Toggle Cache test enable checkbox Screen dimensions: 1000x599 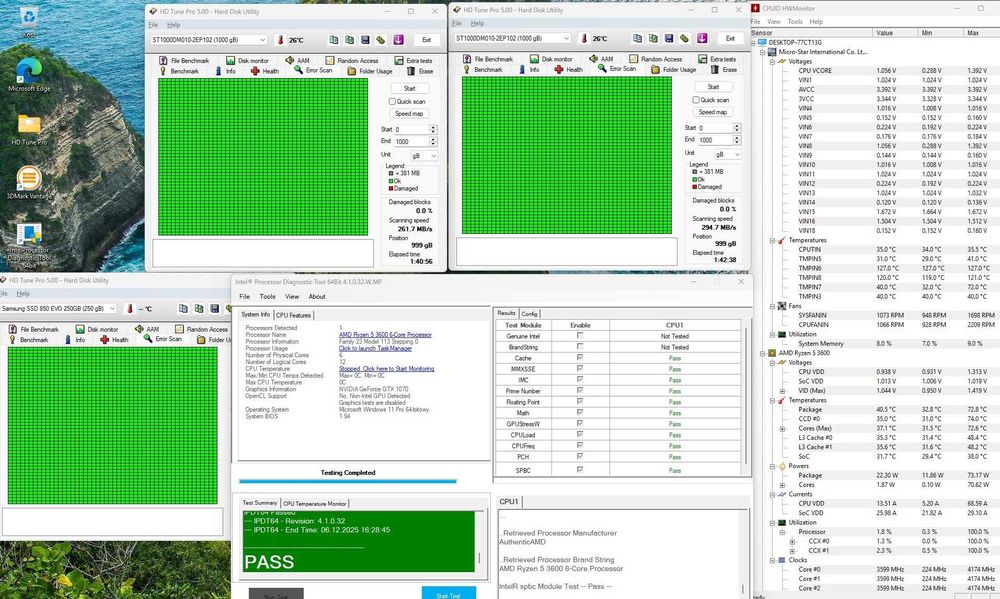click(580, 358)
